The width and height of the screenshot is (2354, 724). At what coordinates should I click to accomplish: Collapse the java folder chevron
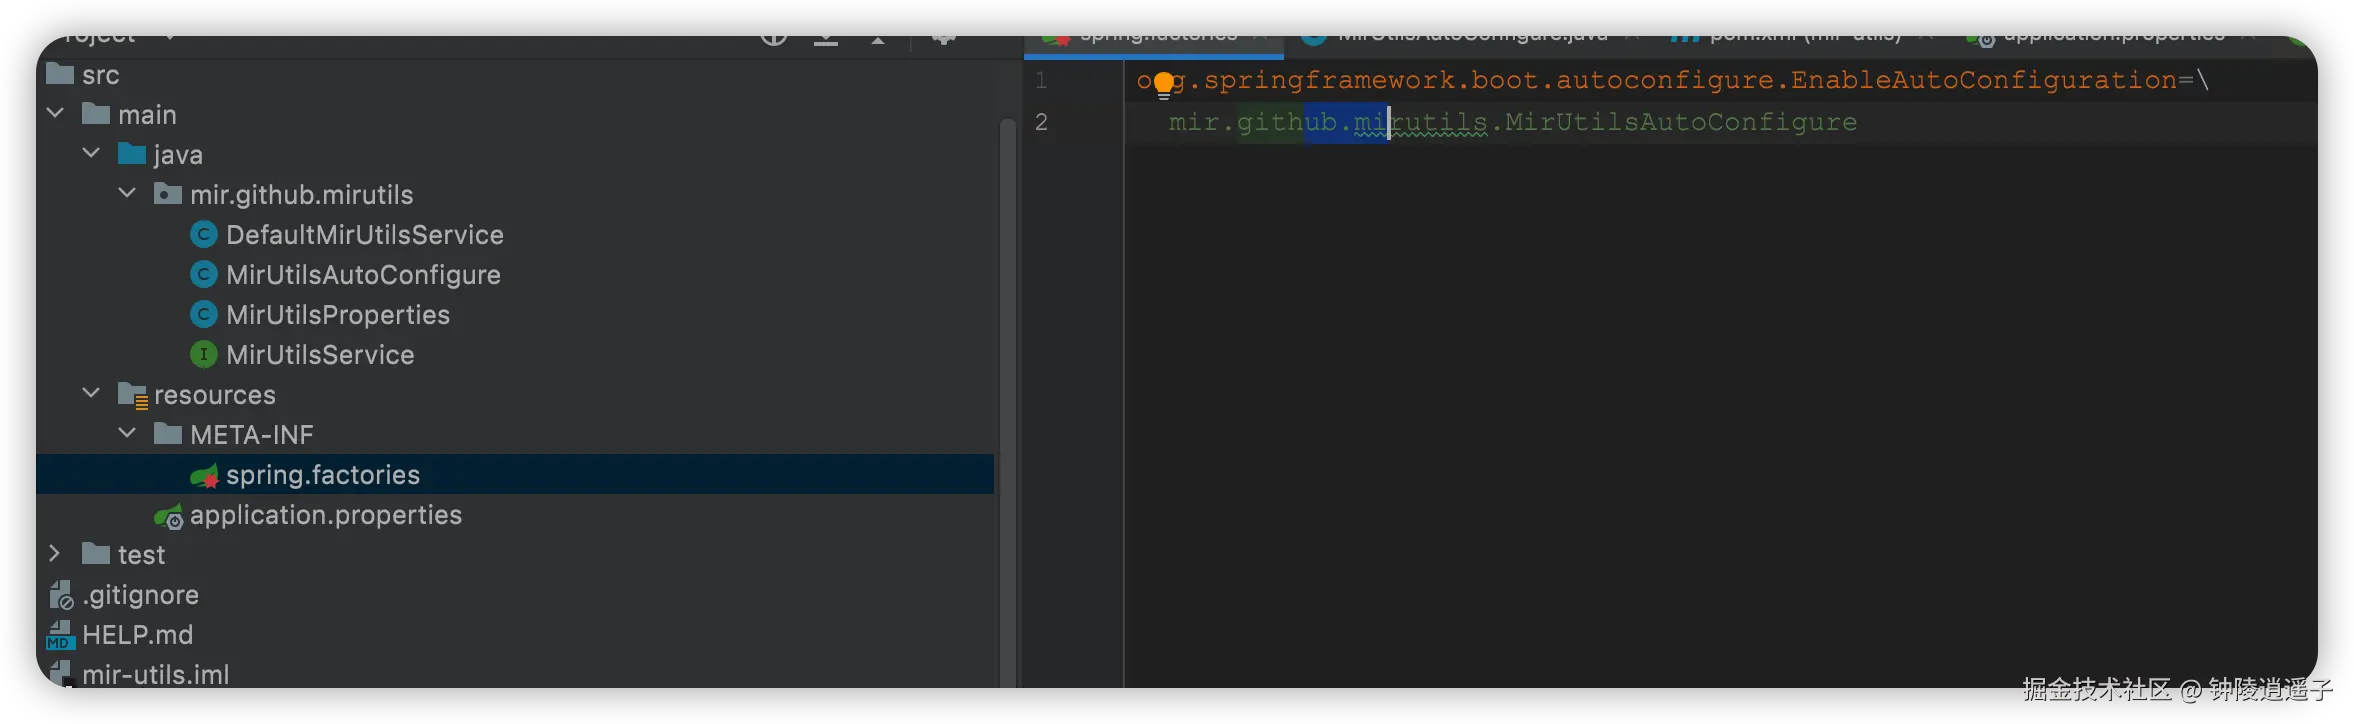click(92, 154)
